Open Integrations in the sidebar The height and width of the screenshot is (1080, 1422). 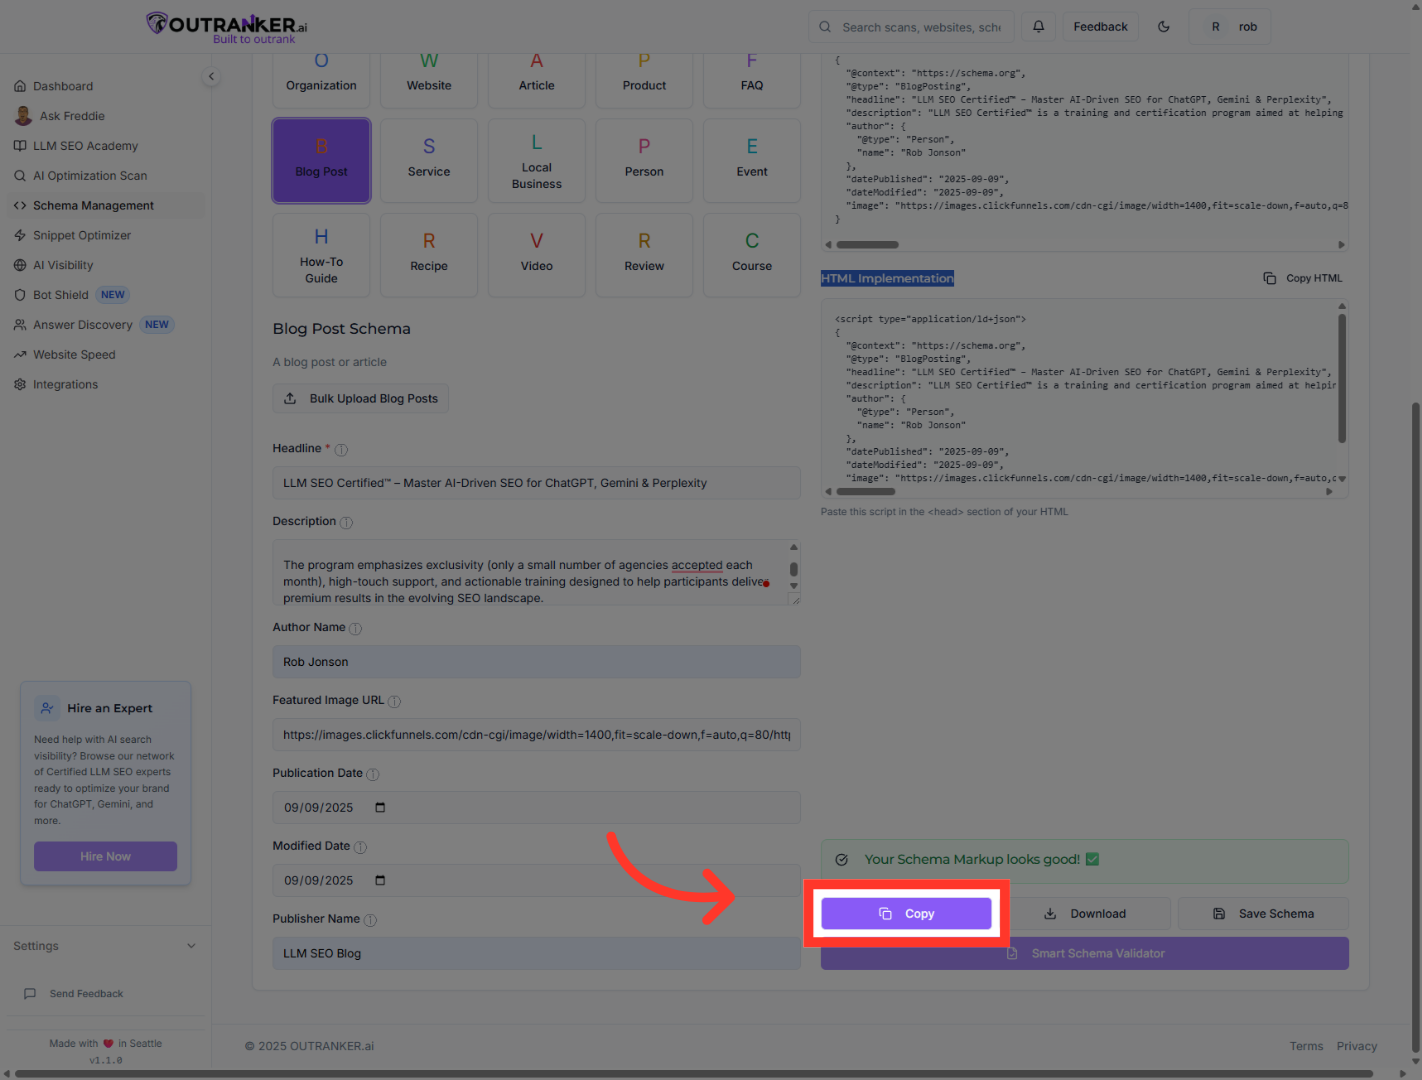click(106, 385)
